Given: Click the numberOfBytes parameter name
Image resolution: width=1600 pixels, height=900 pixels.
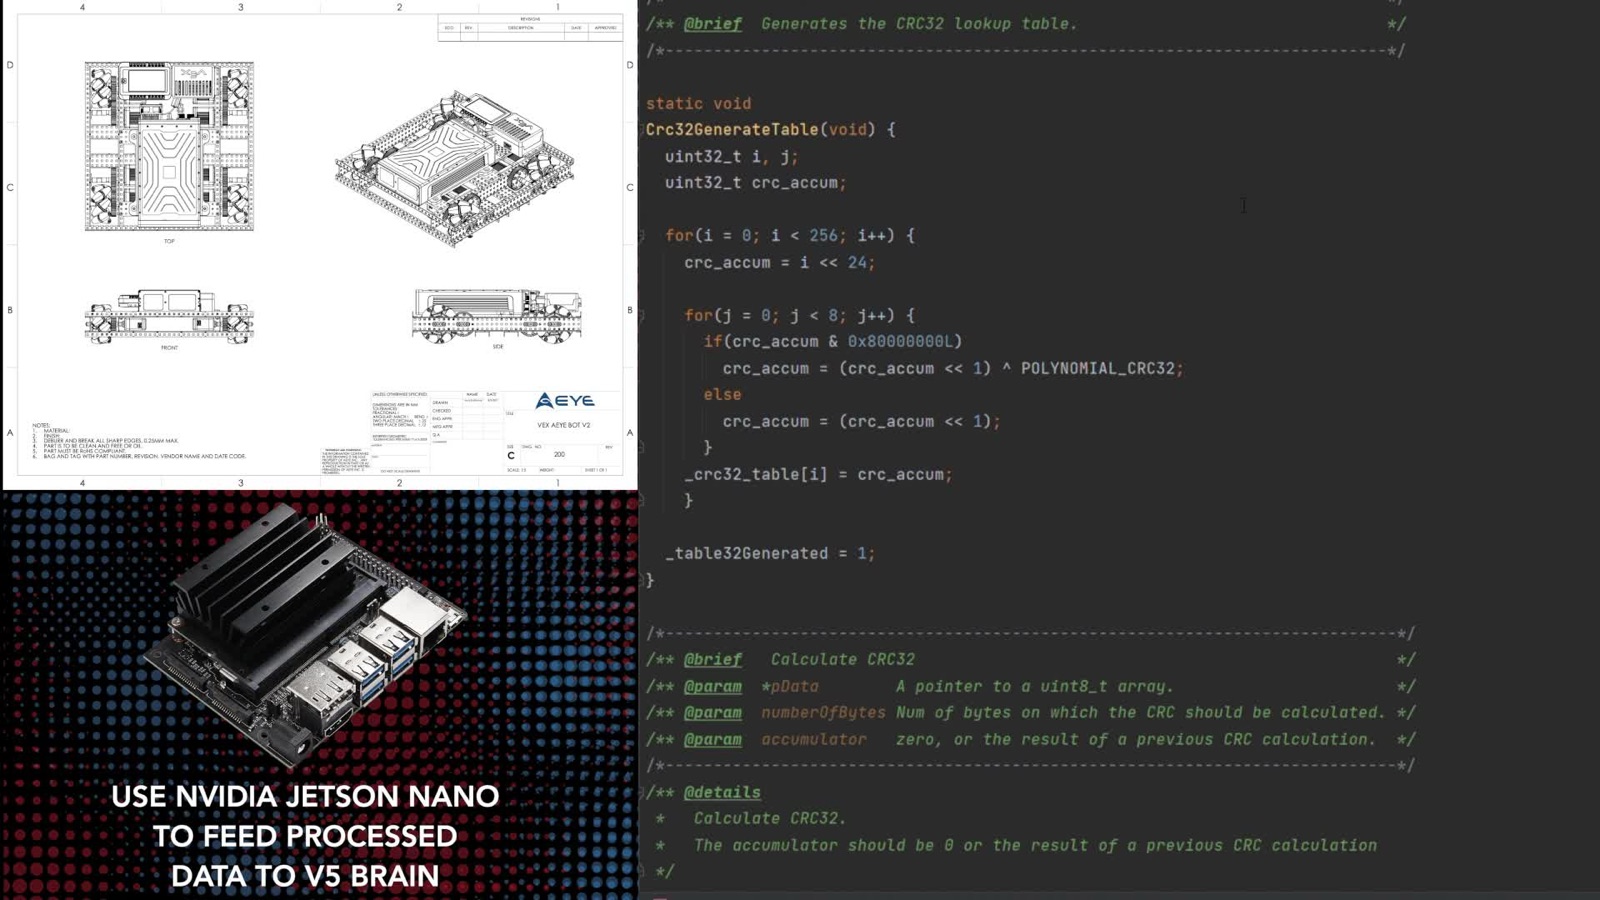Looking at the screenshot, I should (x=823, y=713).
